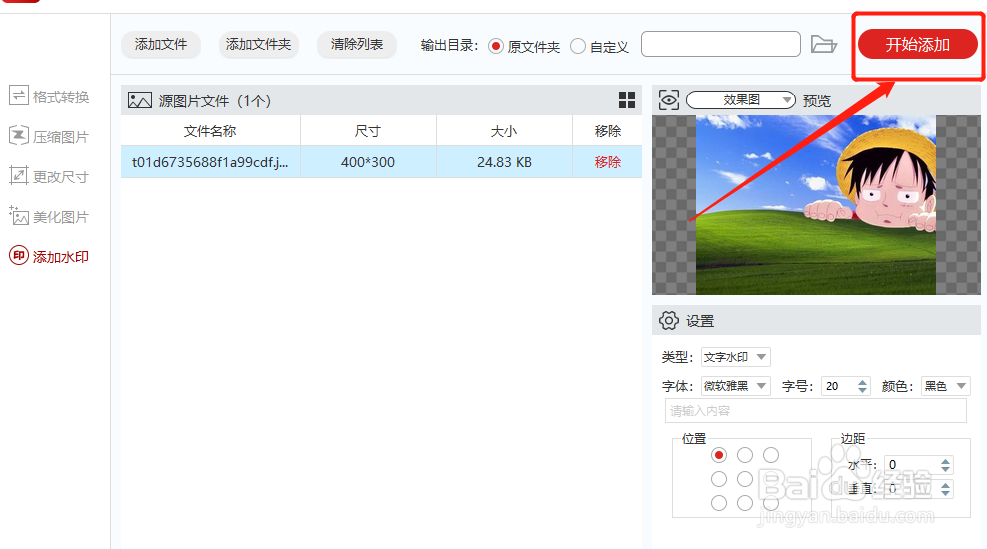987x549 pixels.
Task: Increase vertical margin with up arrow
Action: point(945,485)
